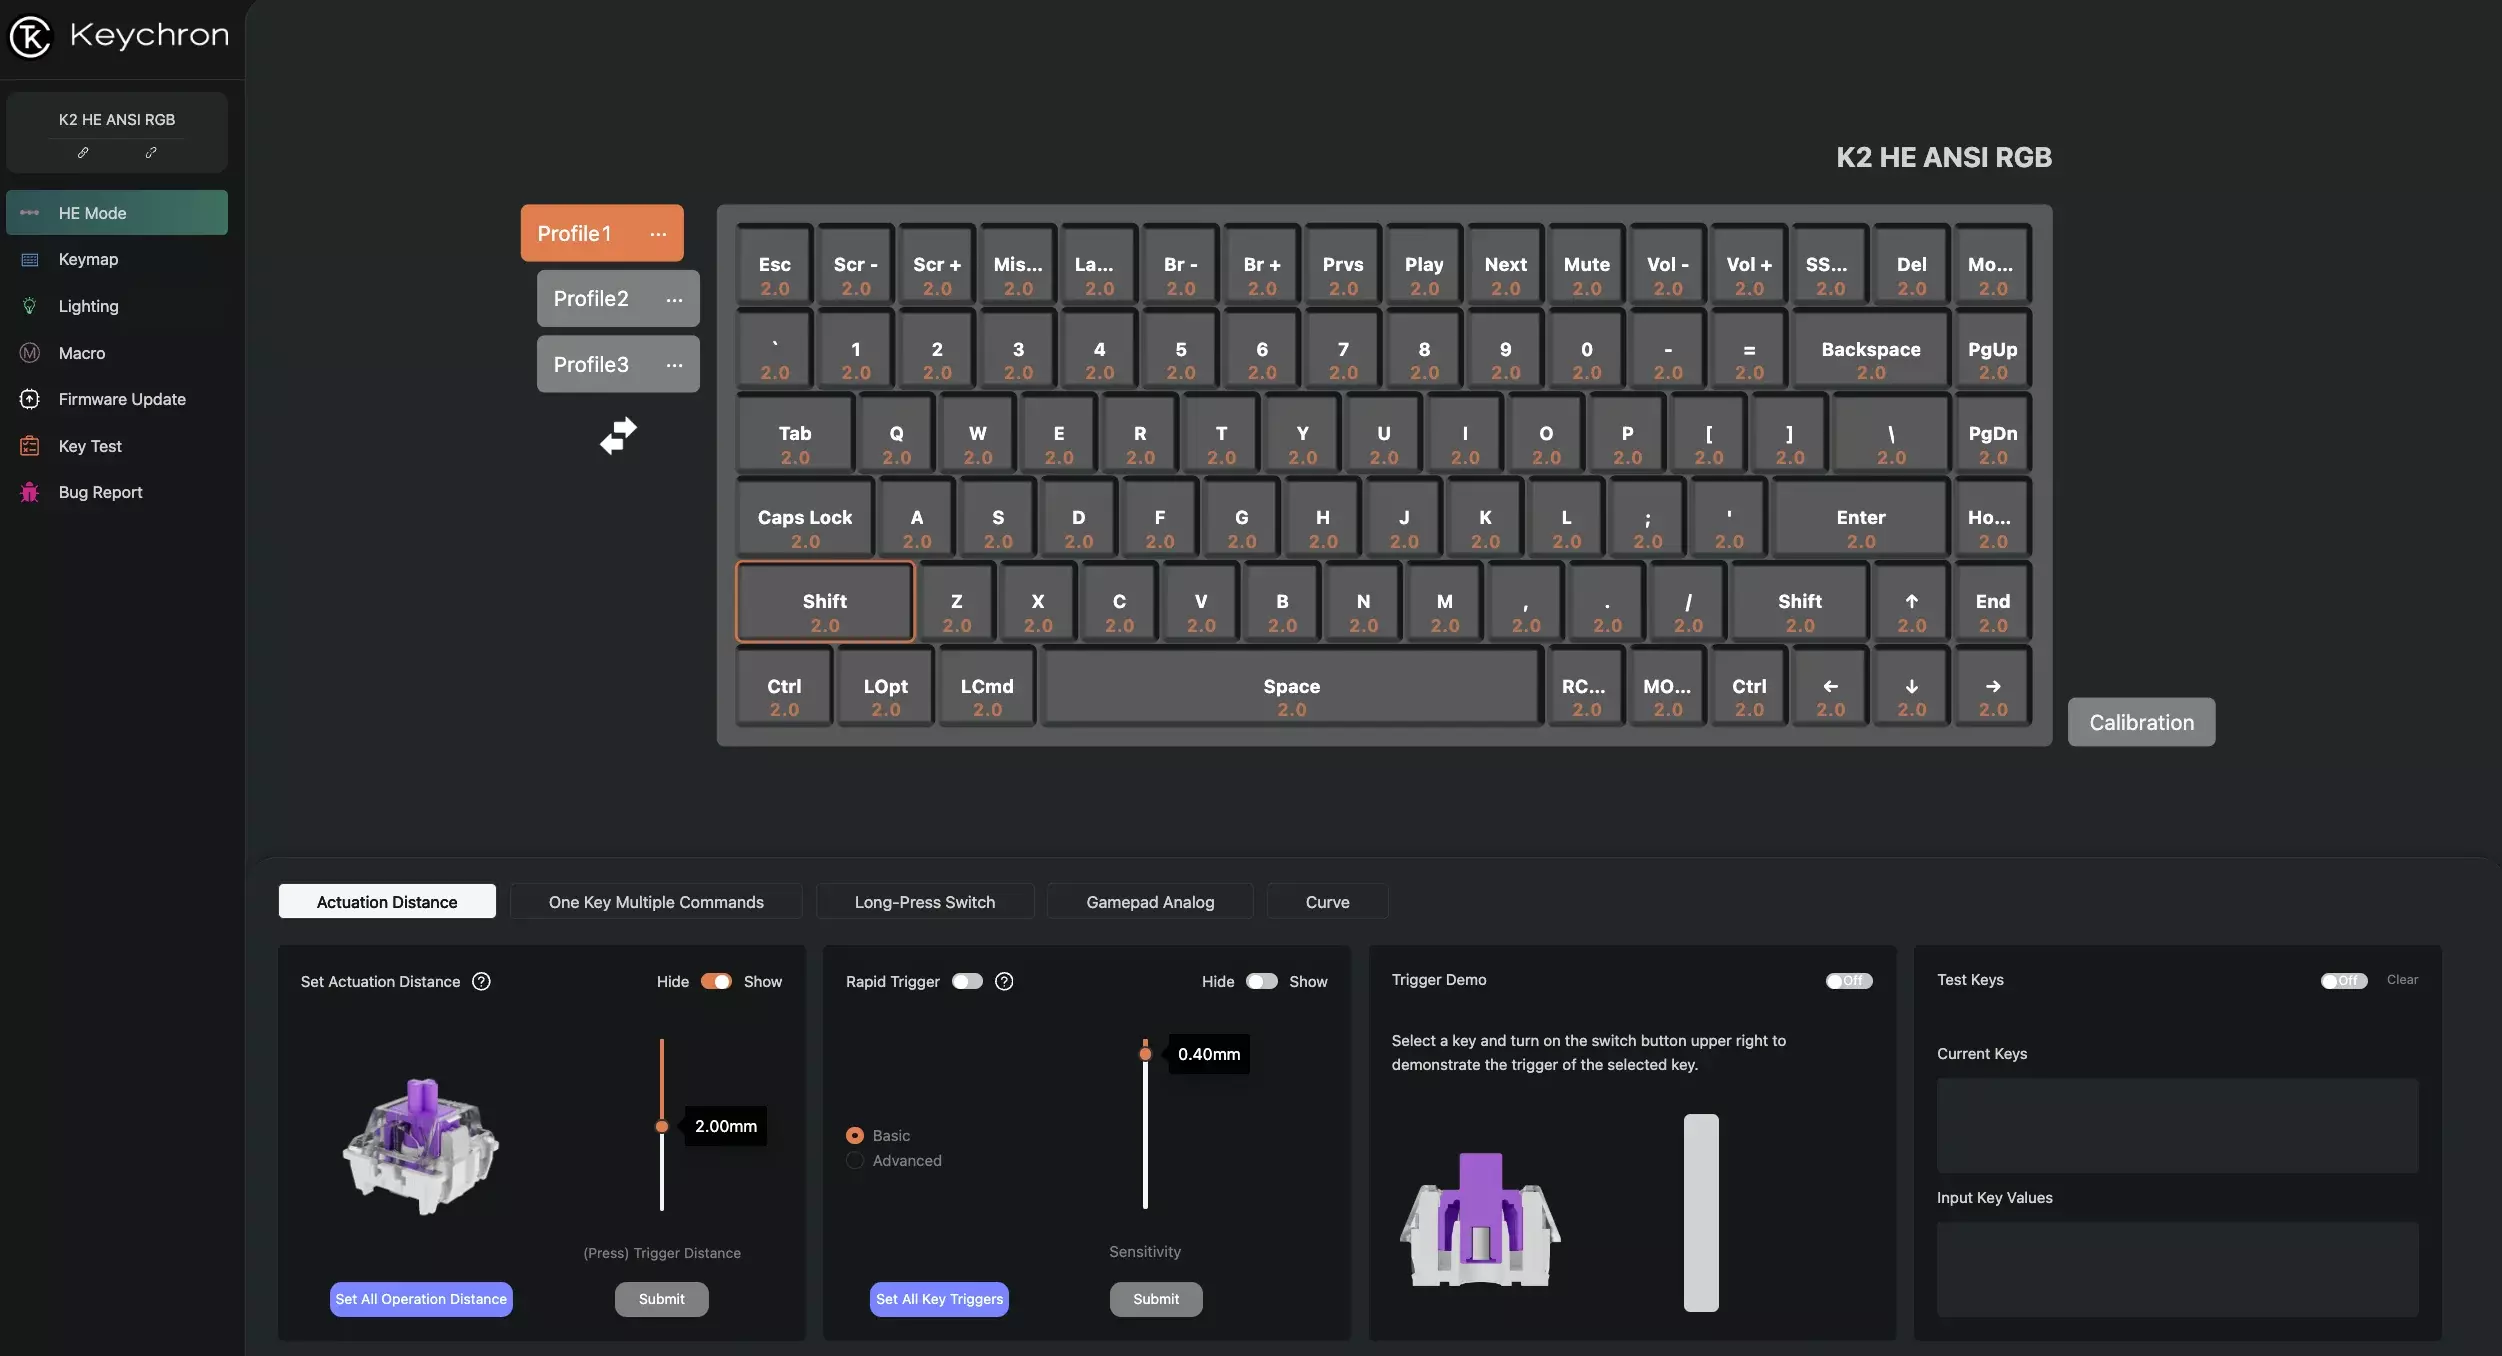Open Profile1 three-dot options menu
Viewport: 2502px width, 1356px height.
658,233
